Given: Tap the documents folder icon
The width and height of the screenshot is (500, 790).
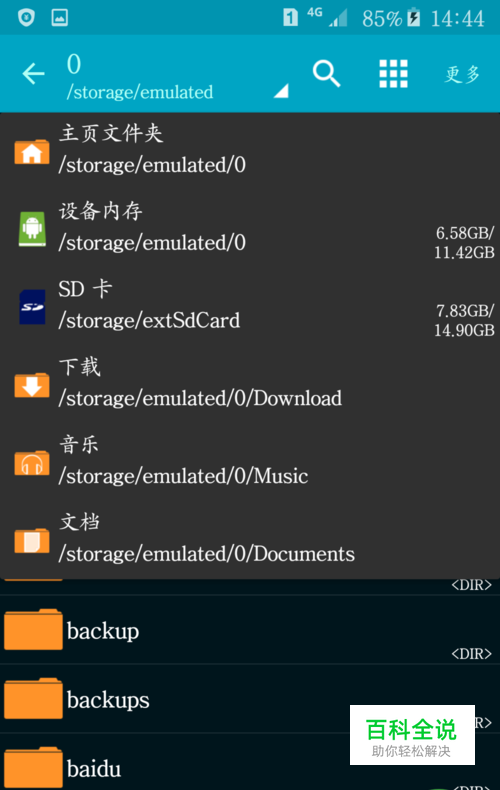Looking at the screenshot, I should point(32,541).
